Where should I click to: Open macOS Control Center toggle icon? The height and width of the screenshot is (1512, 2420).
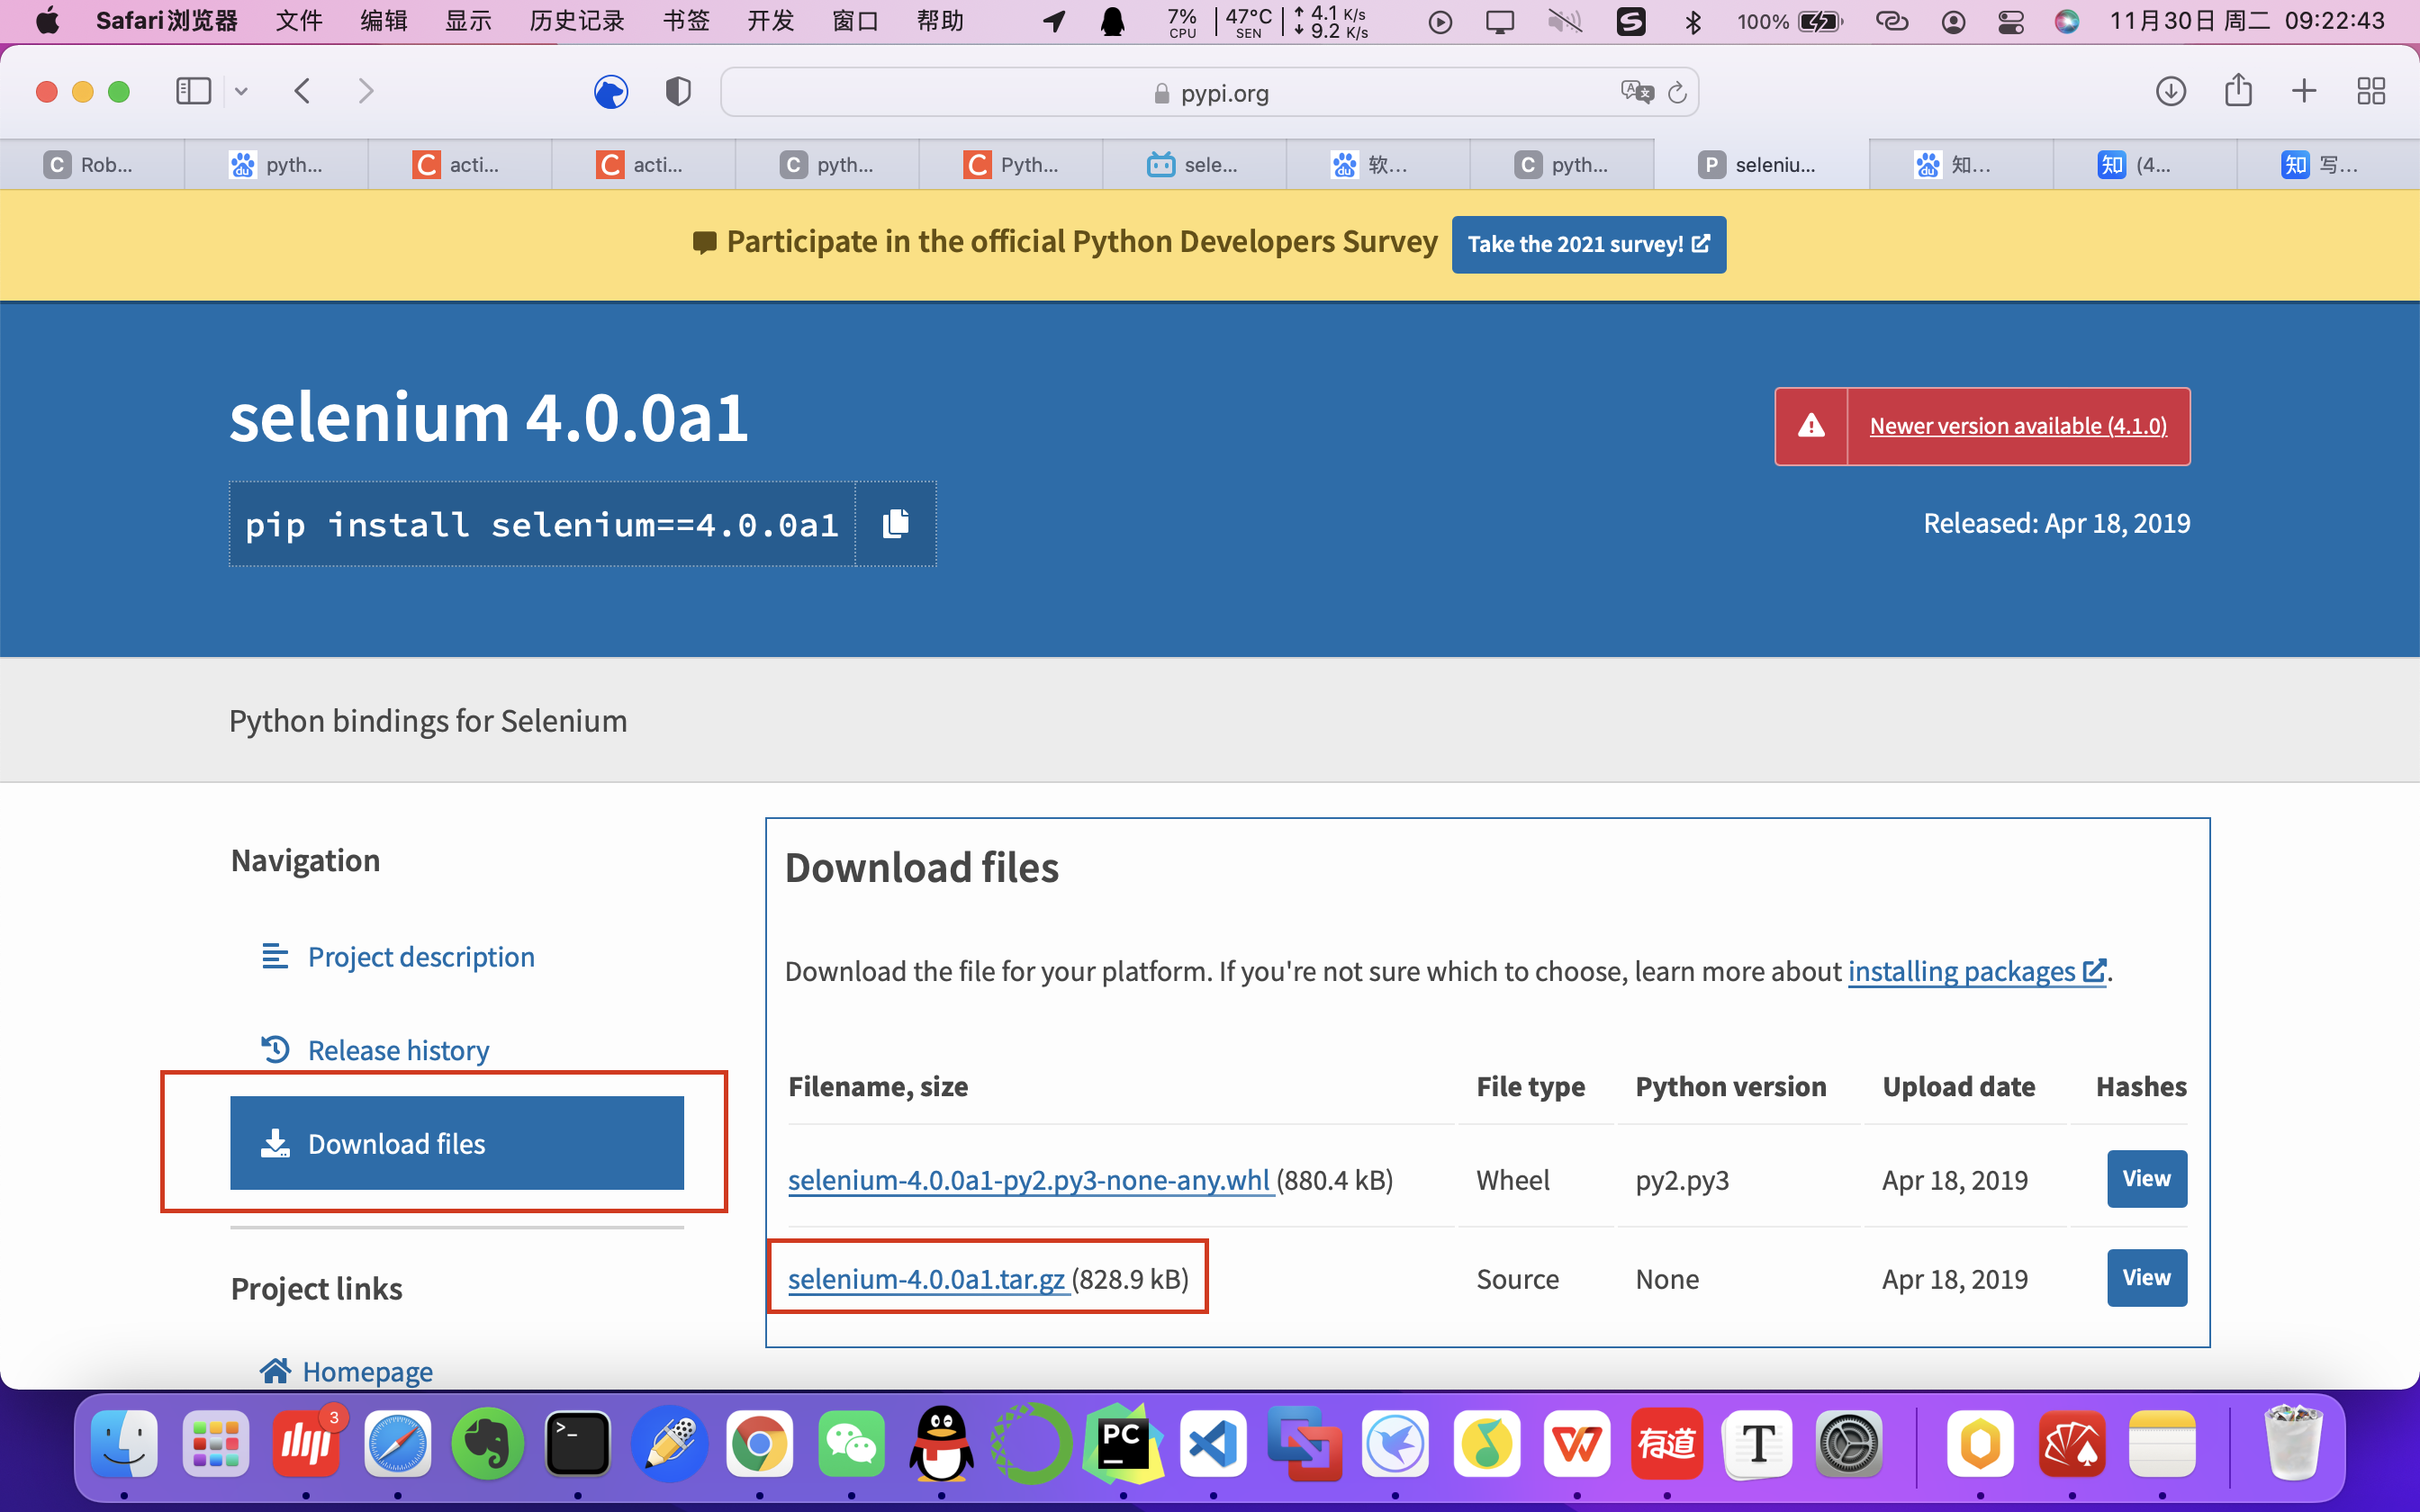point(2010,21)
